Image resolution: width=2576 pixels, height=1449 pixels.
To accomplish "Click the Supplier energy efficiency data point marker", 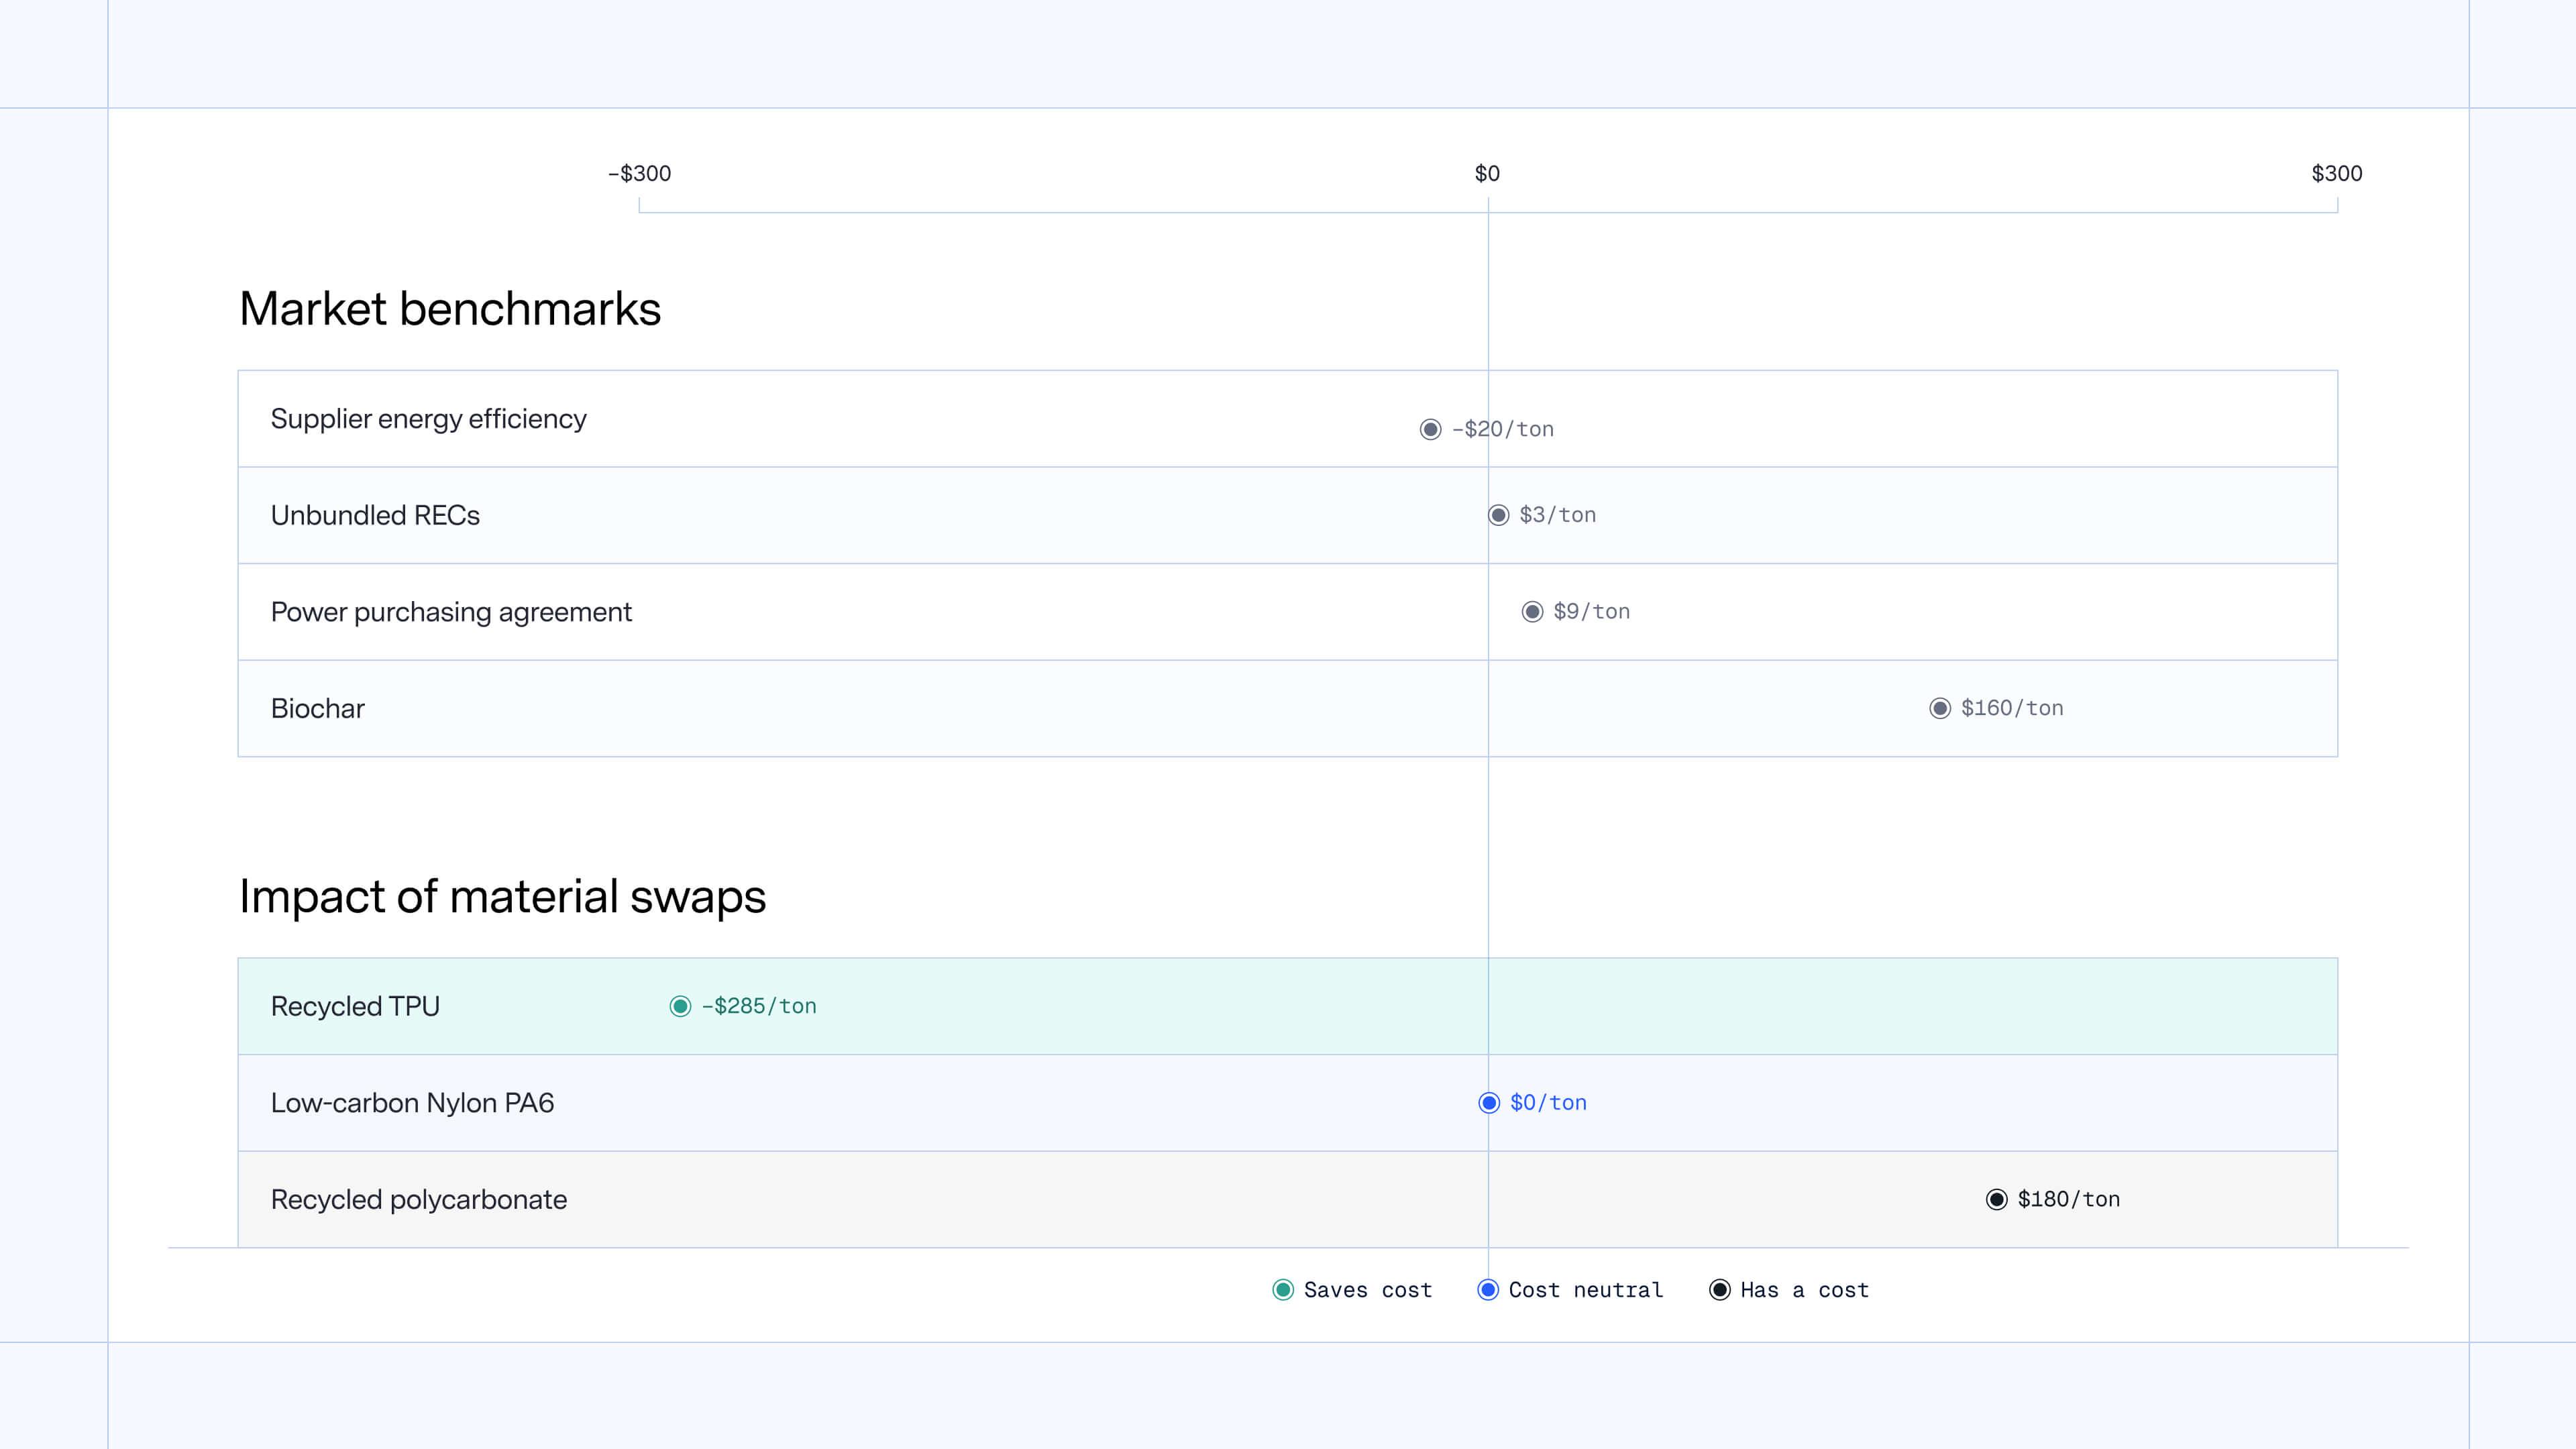I will 1430,429.
